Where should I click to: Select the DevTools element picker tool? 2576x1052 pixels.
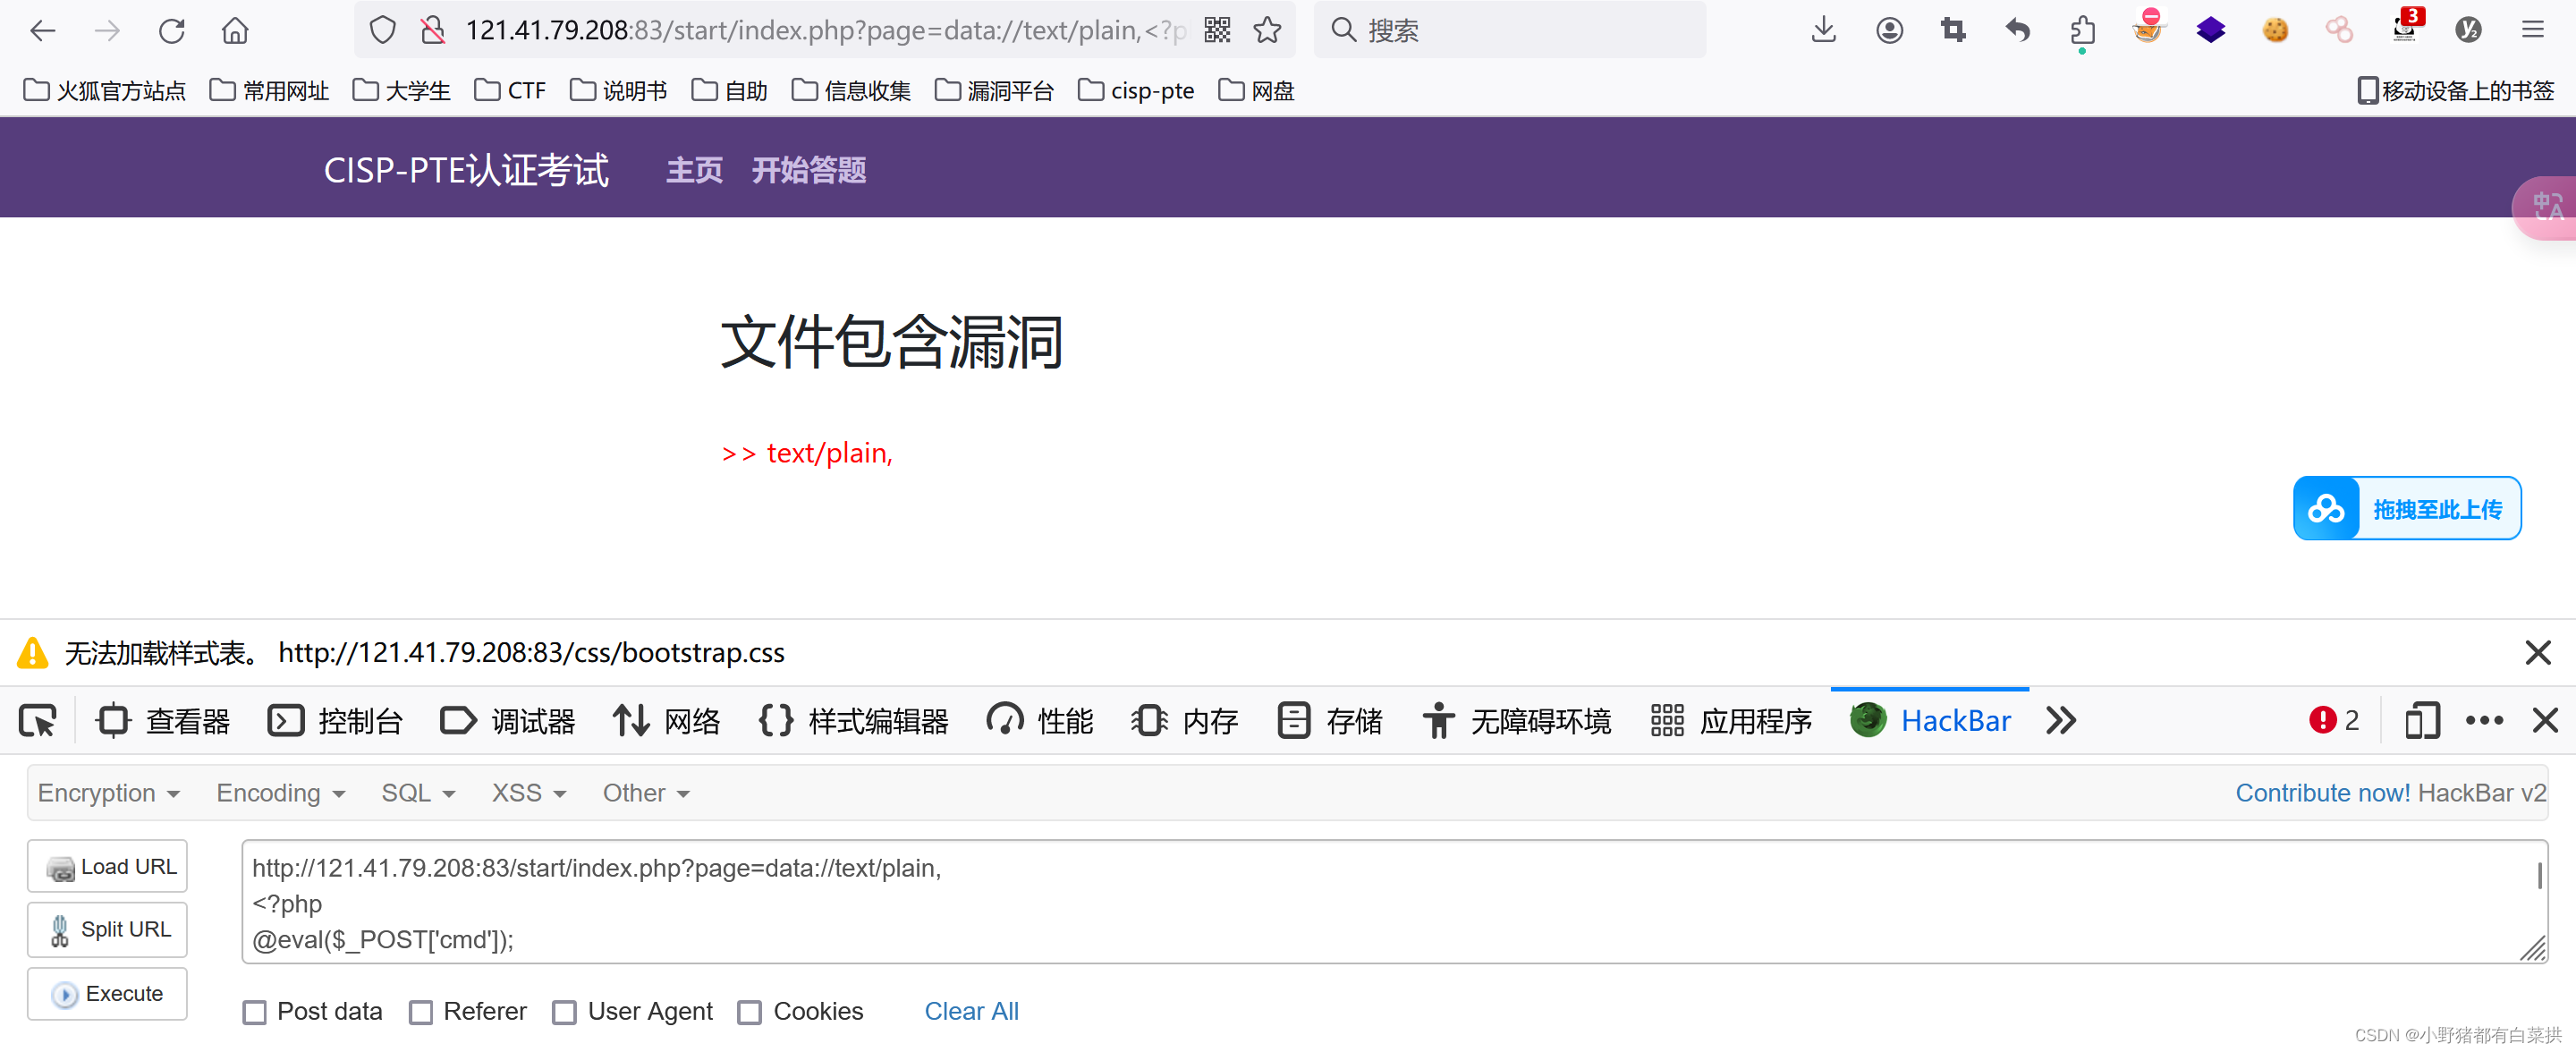point(37,720)
